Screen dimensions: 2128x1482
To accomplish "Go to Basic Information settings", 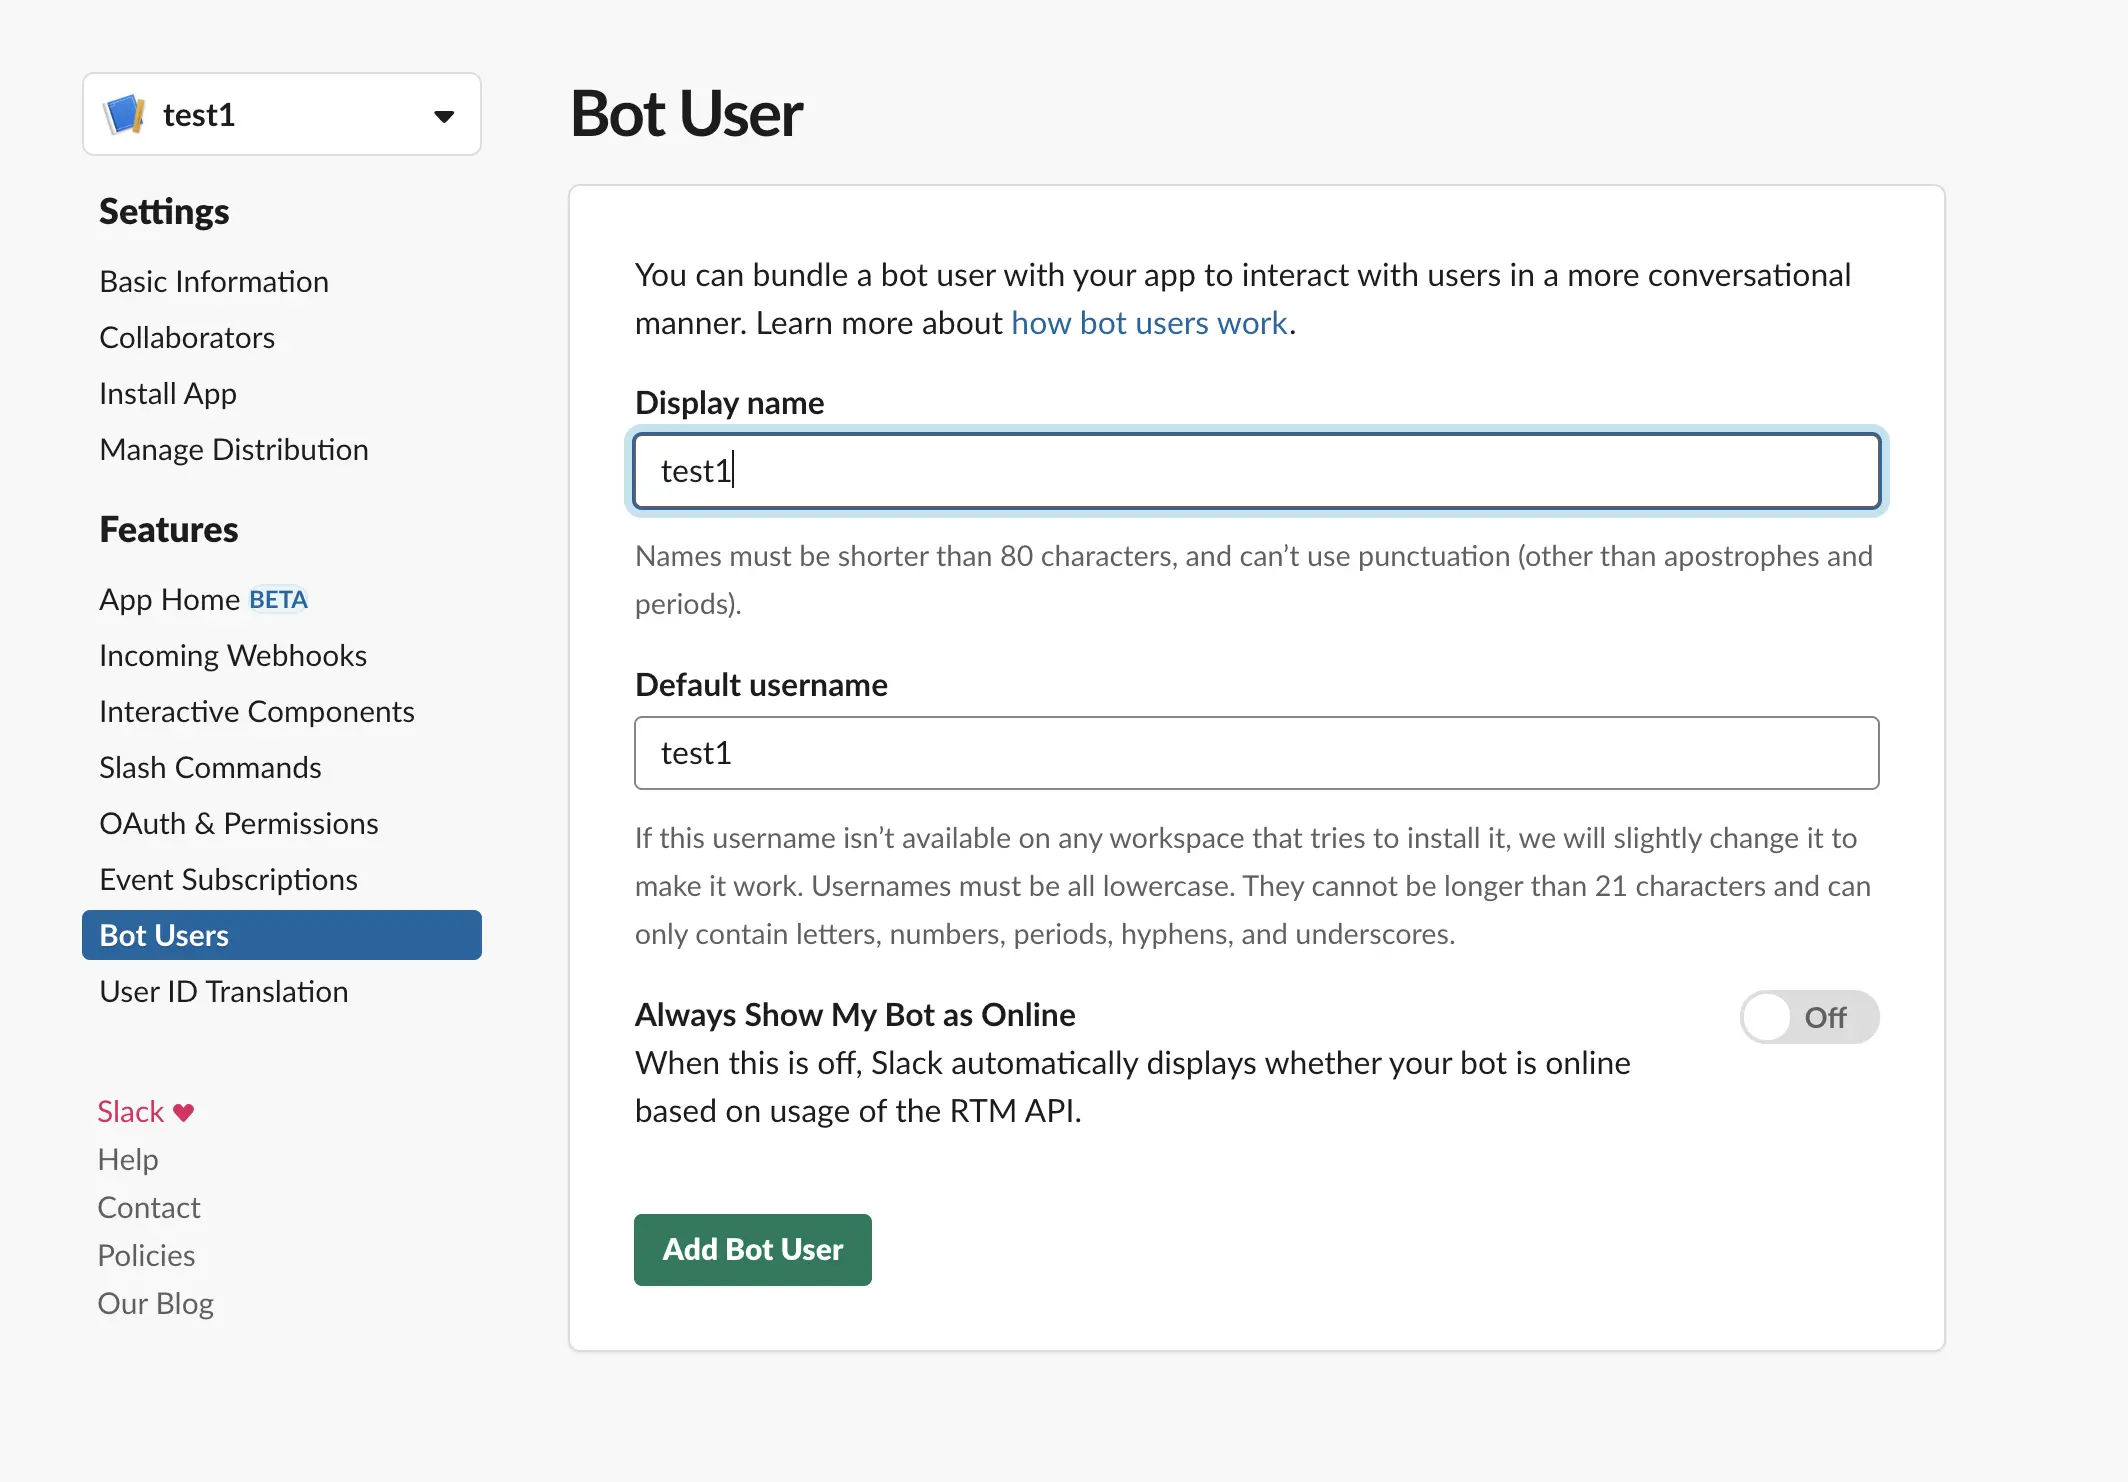I will [214, 281].
